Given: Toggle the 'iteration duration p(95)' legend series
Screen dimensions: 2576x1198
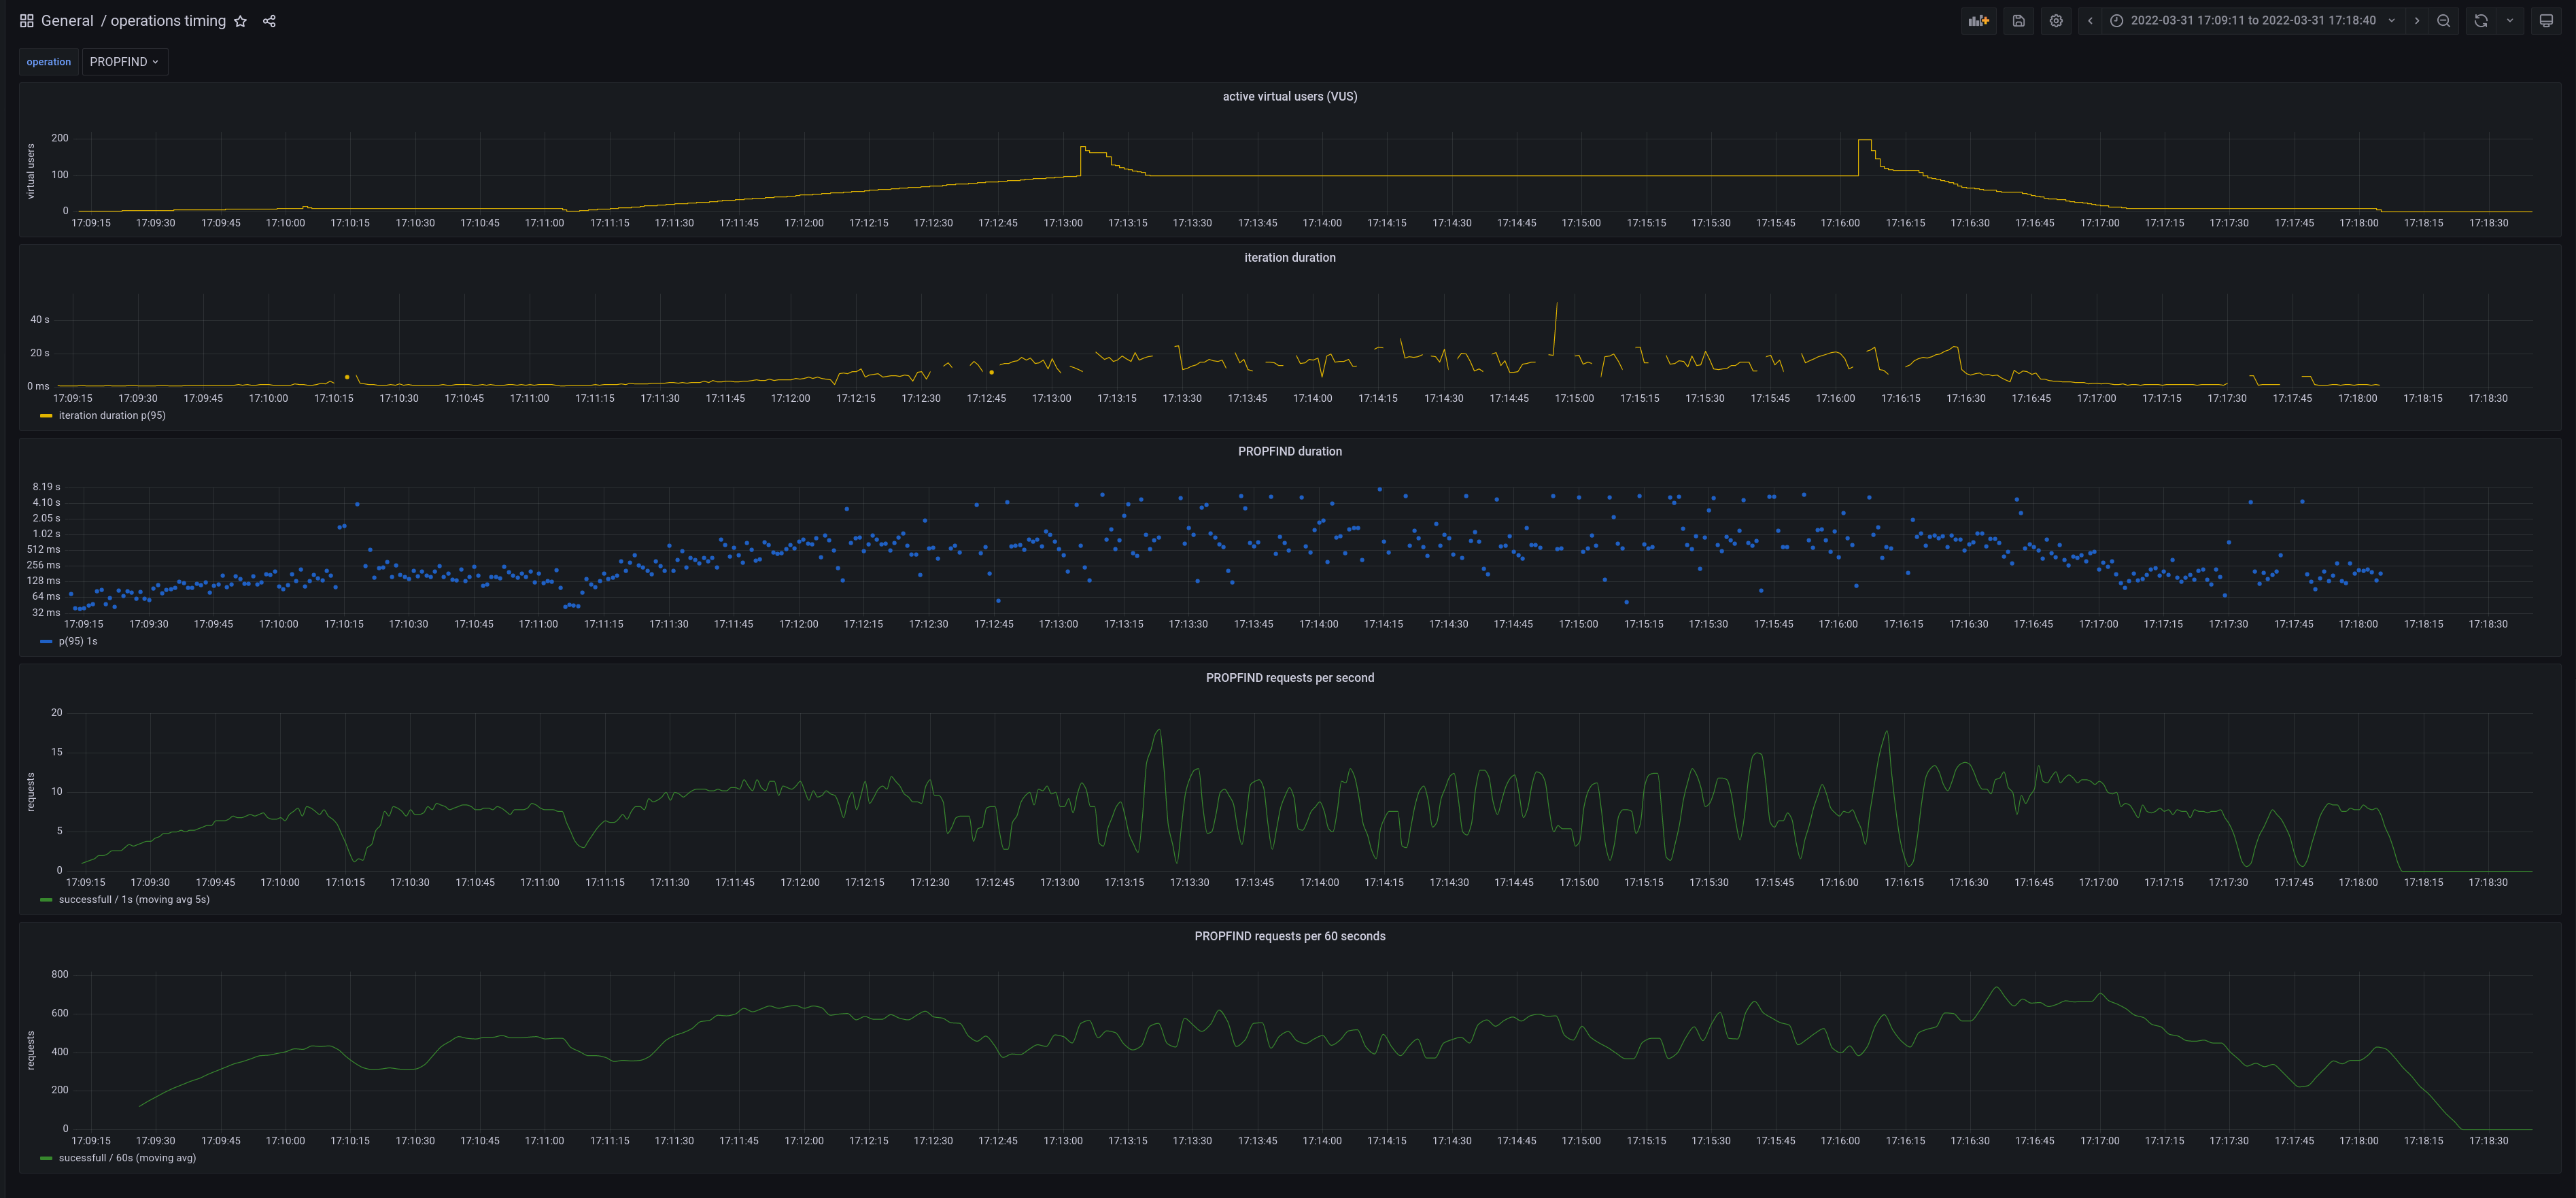Looking at the screenshot, I should [x=112, y=416].
